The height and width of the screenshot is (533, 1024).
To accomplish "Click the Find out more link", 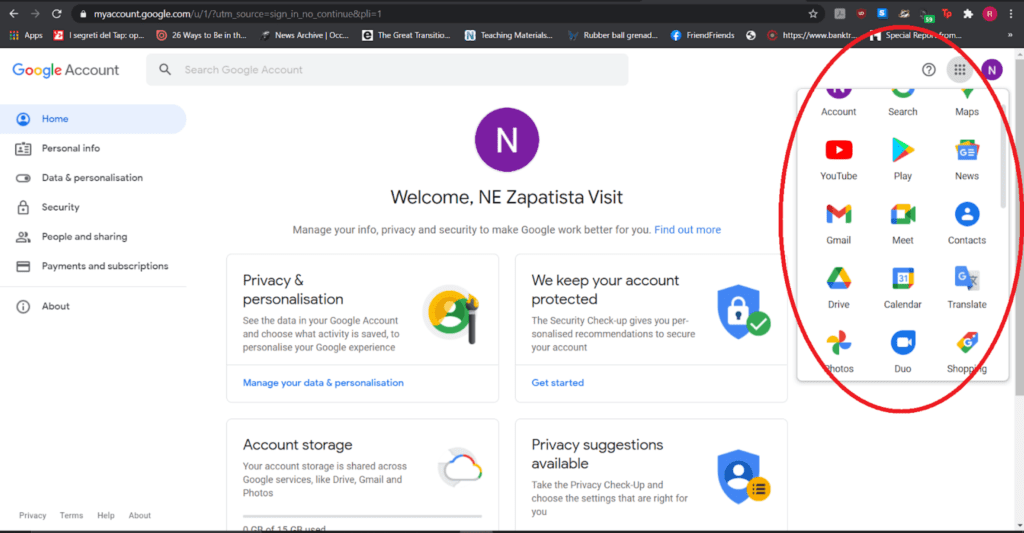I will [687, 230].
